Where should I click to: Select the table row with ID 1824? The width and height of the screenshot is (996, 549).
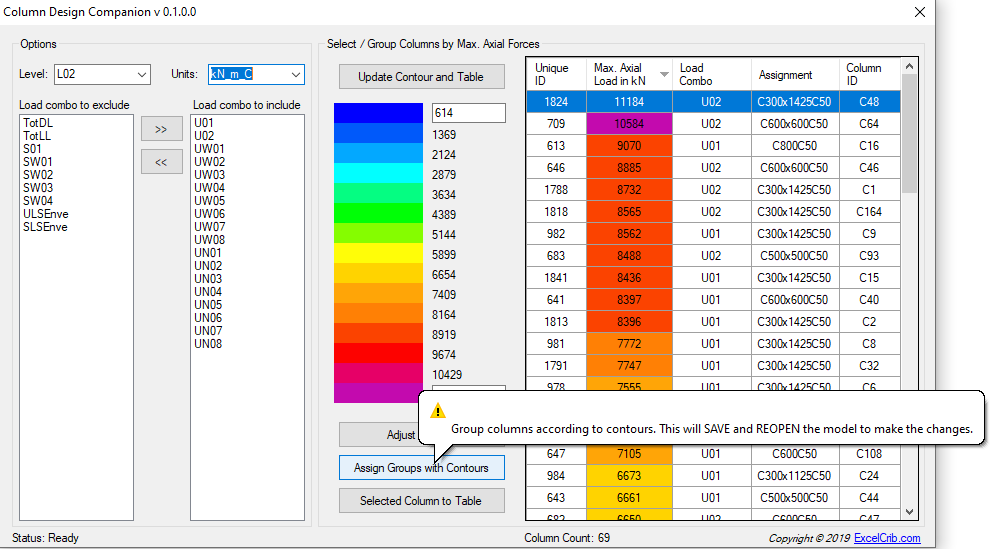pos(555,102)
